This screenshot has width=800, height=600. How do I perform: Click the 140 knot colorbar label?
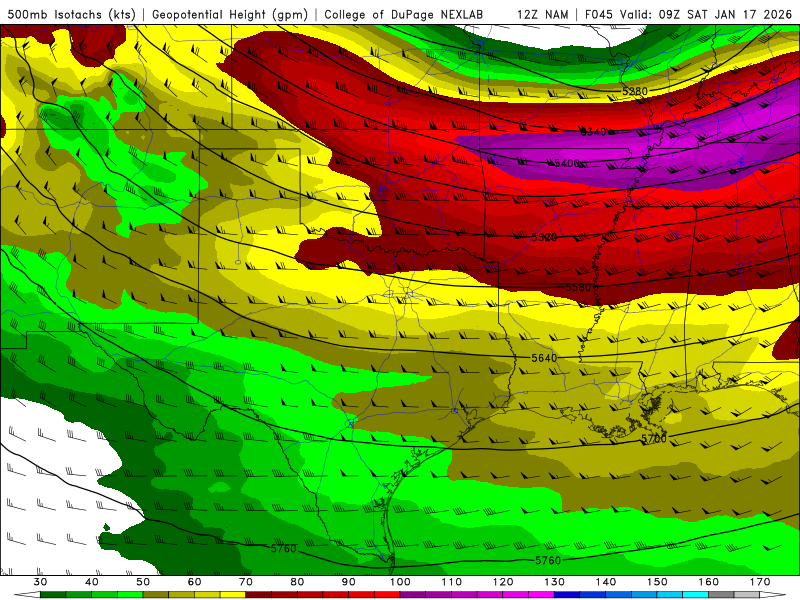point(606,582)
